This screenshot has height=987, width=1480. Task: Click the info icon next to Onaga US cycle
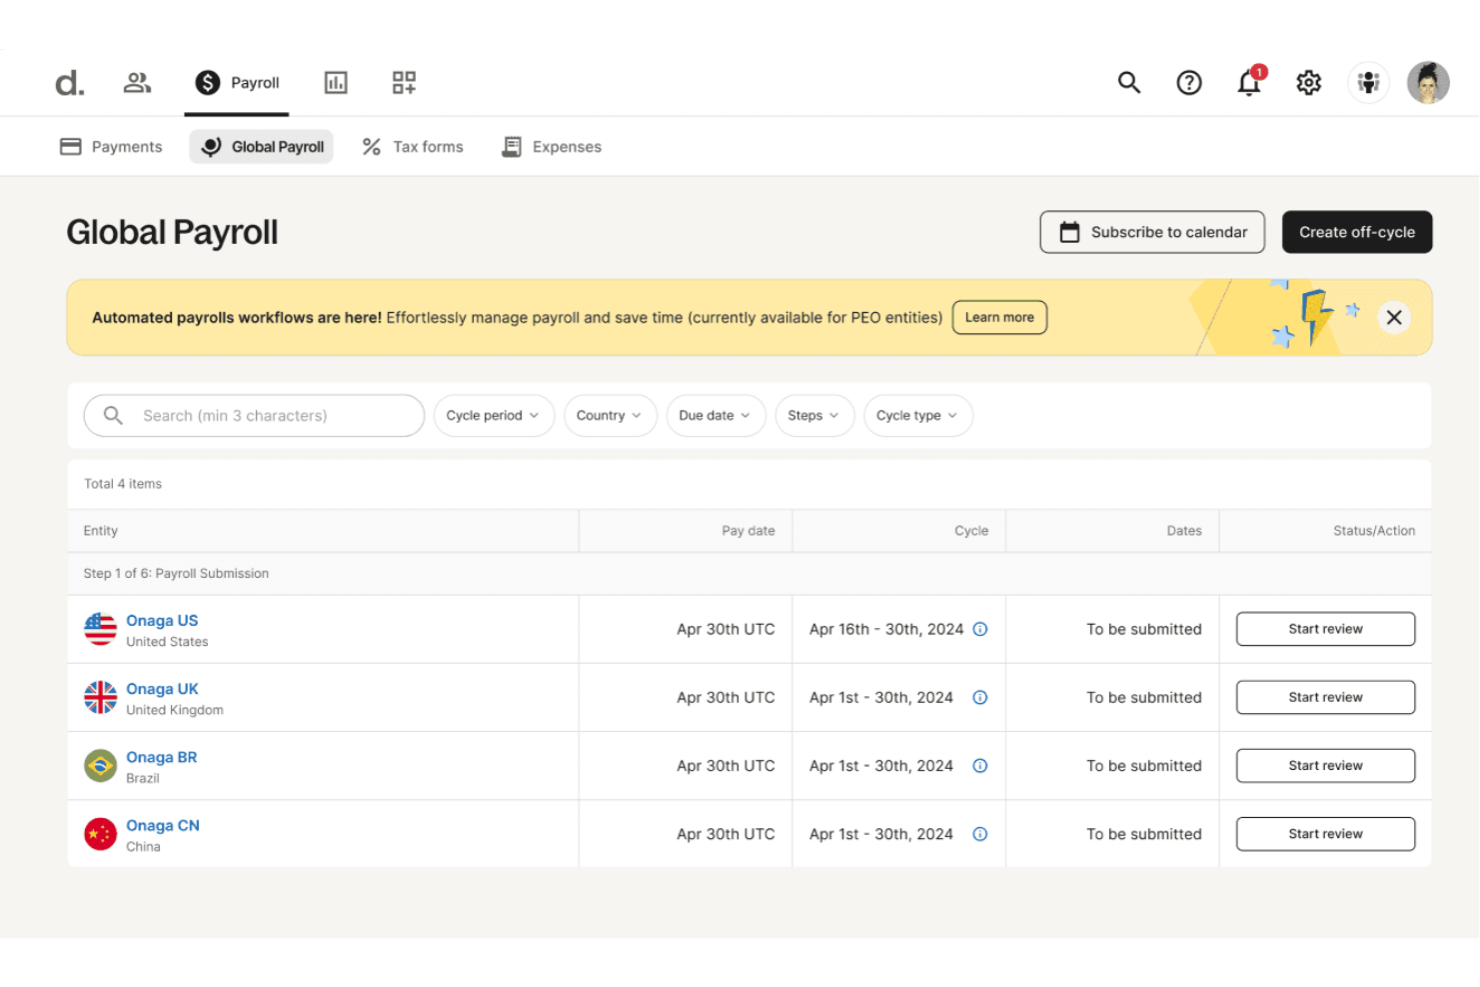click(980, 629)
